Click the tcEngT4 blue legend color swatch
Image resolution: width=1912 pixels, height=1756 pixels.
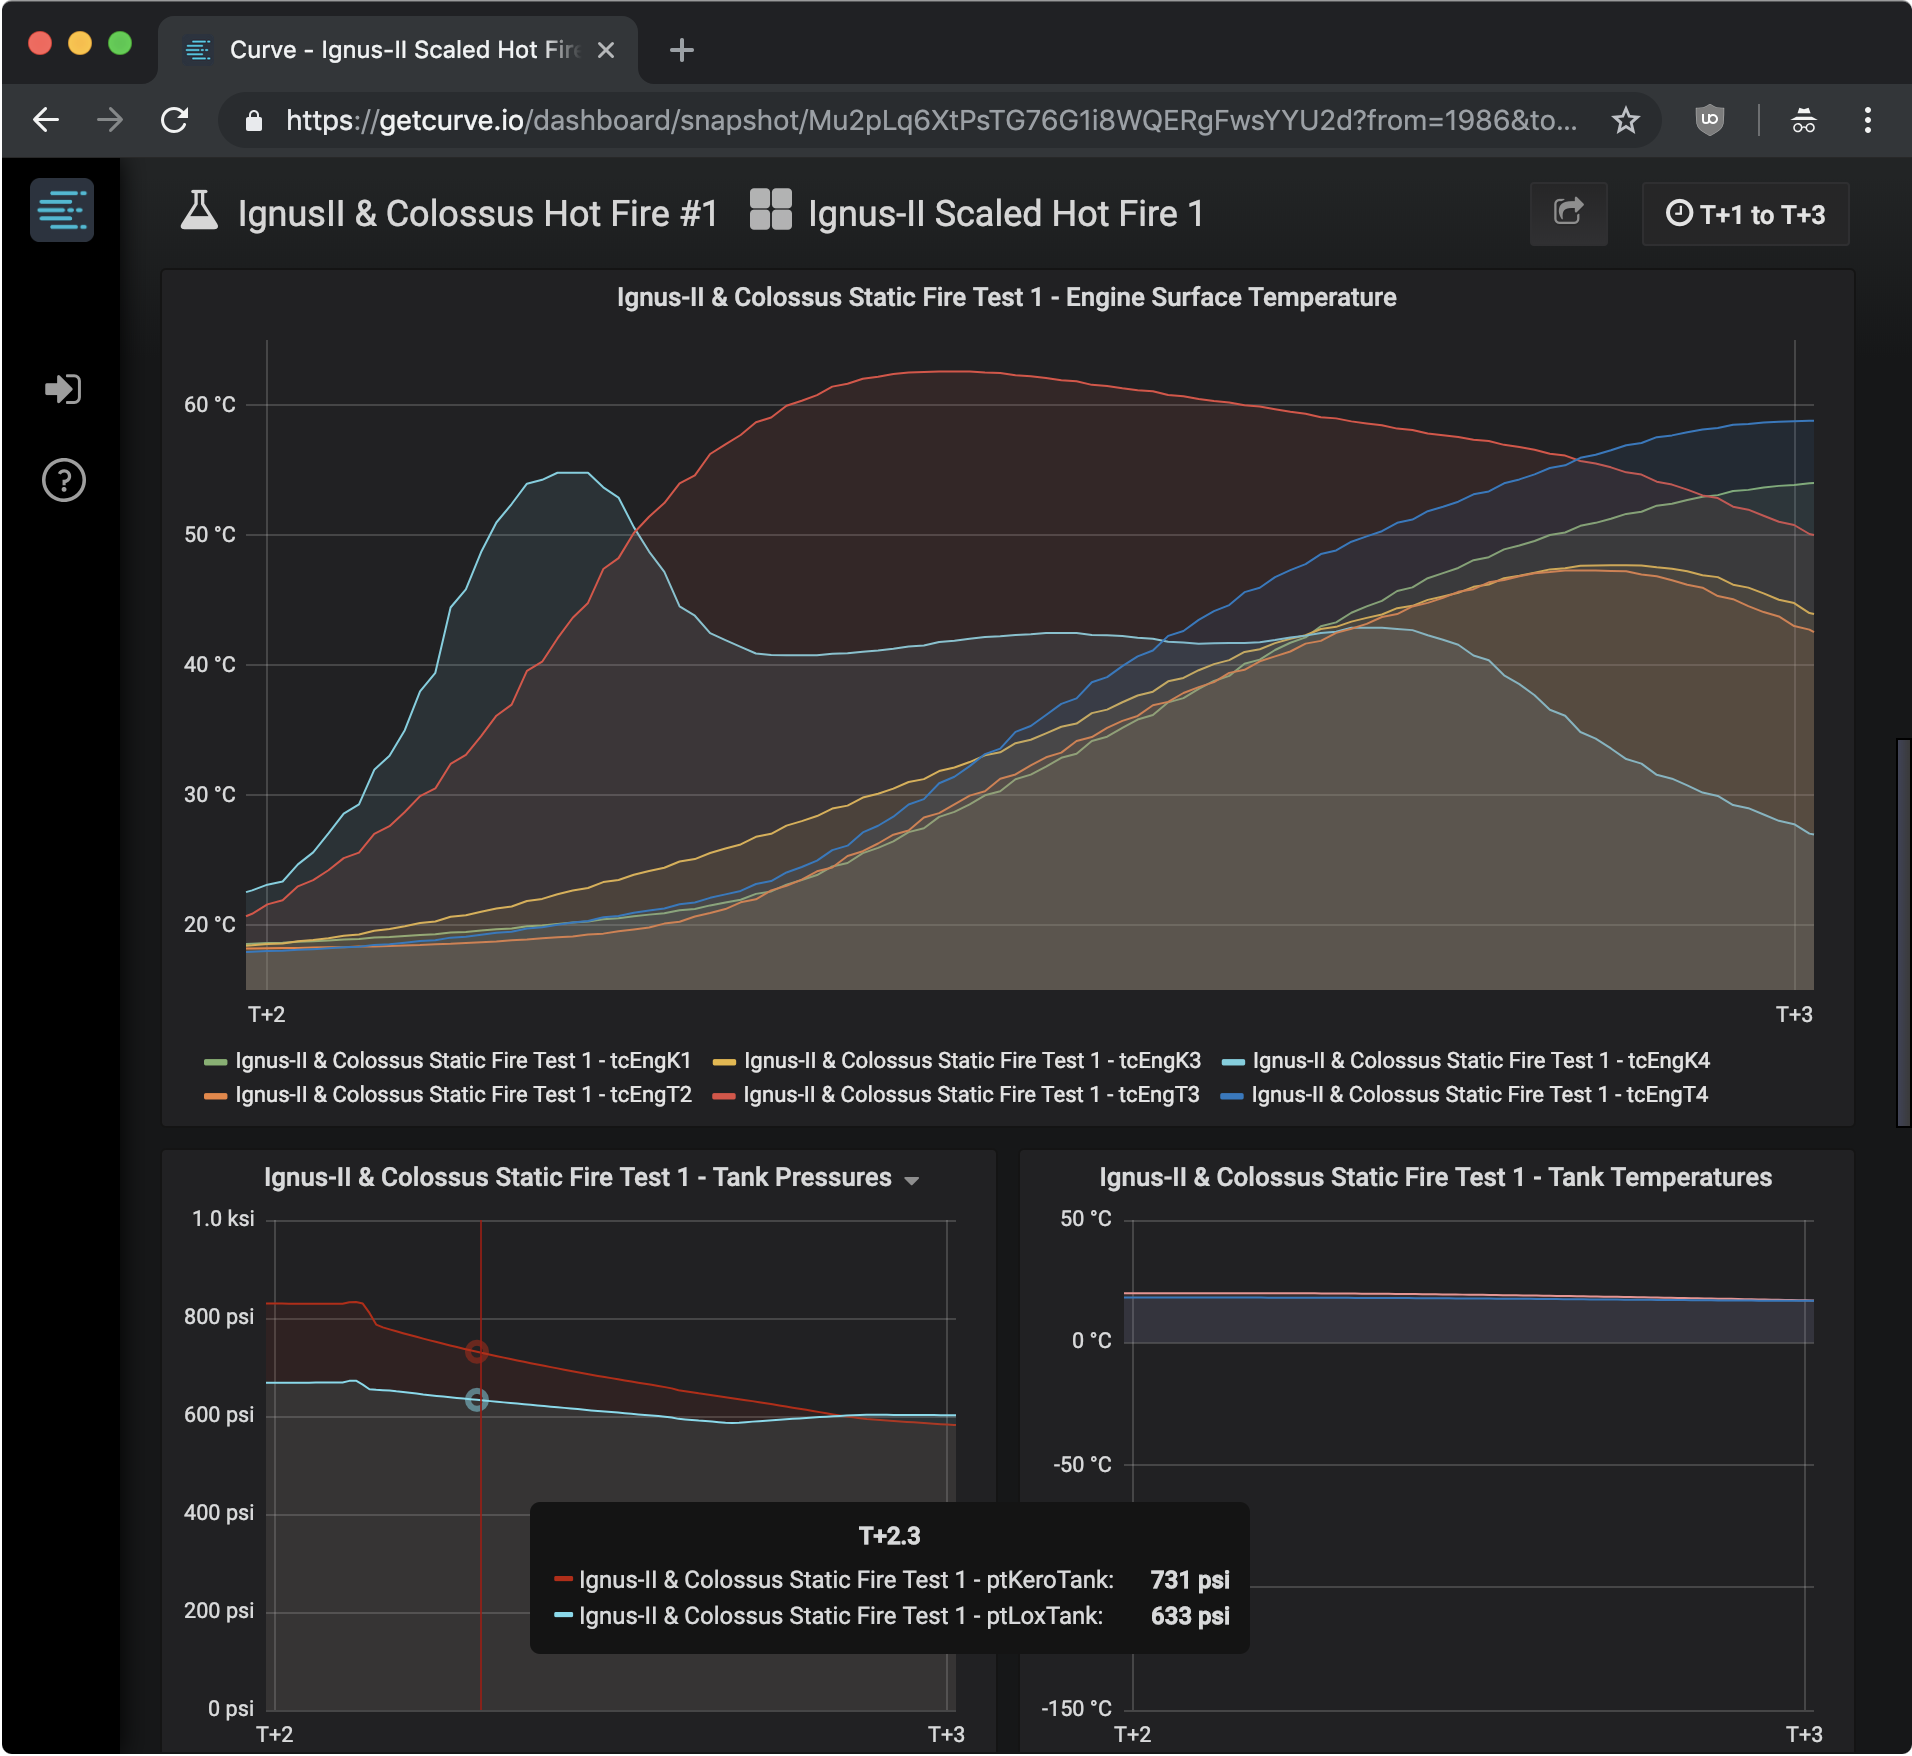coord(1231,1096)
